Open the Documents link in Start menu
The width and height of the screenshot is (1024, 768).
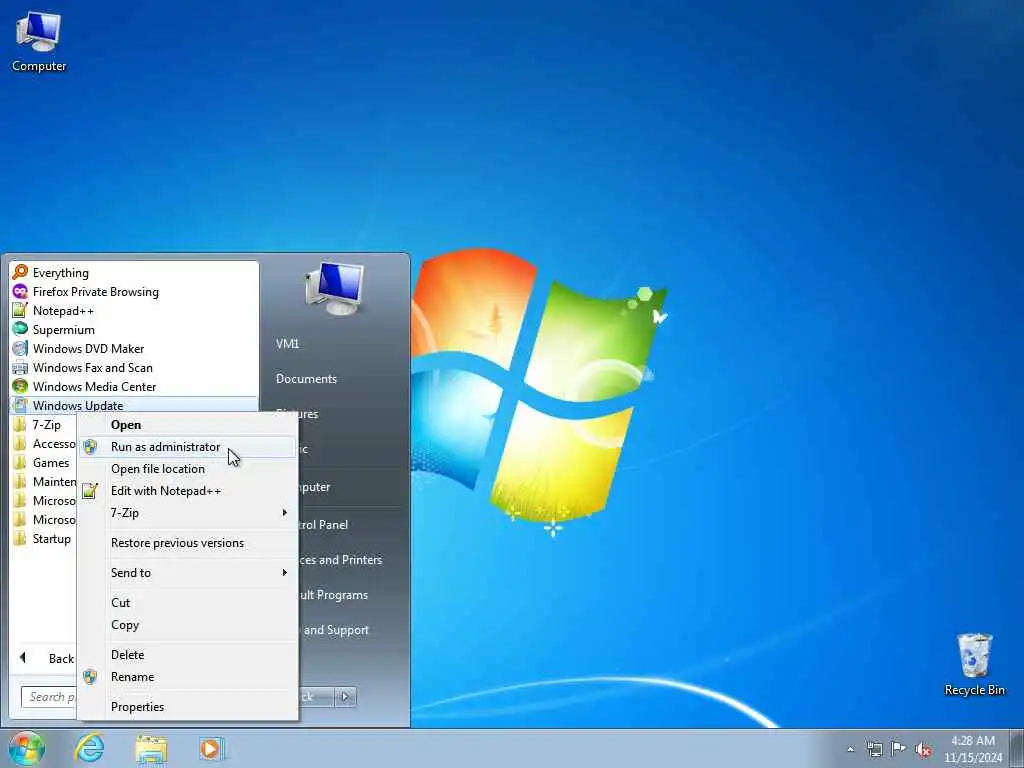coord(306,379)
